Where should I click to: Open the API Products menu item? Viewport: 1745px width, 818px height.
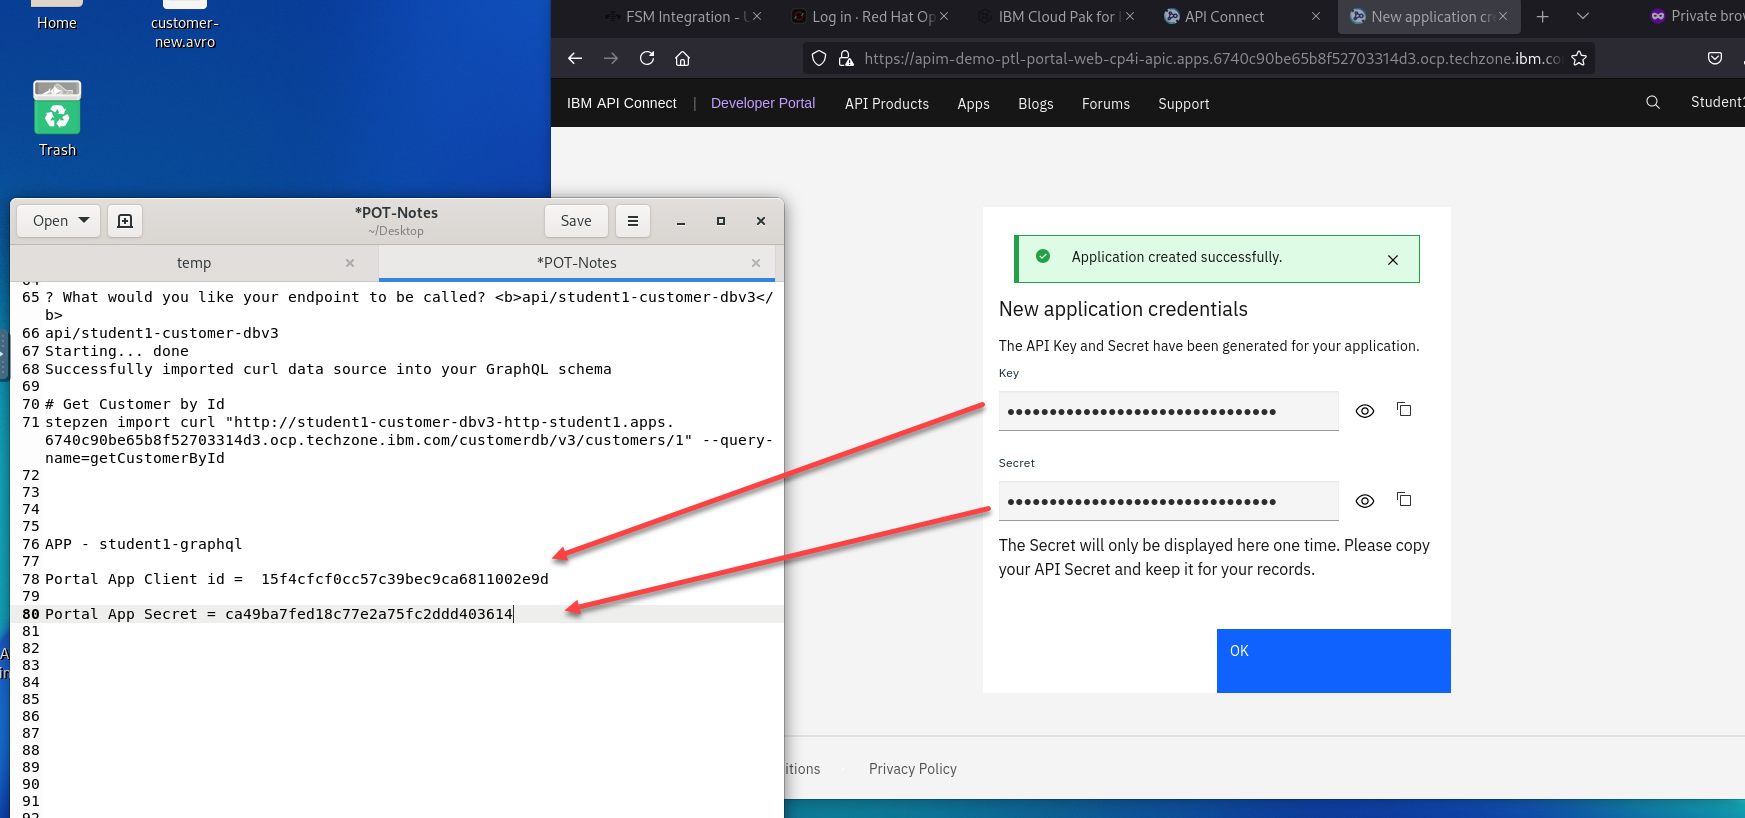click(886, 104)
